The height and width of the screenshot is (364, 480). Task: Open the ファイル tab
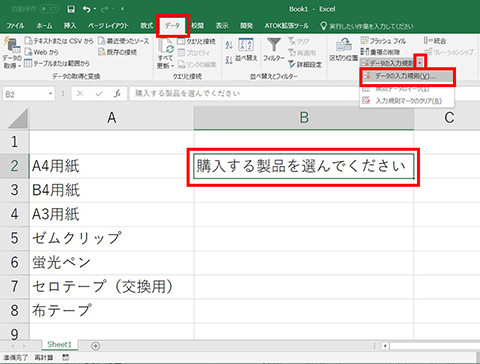[x=15, y=26]
